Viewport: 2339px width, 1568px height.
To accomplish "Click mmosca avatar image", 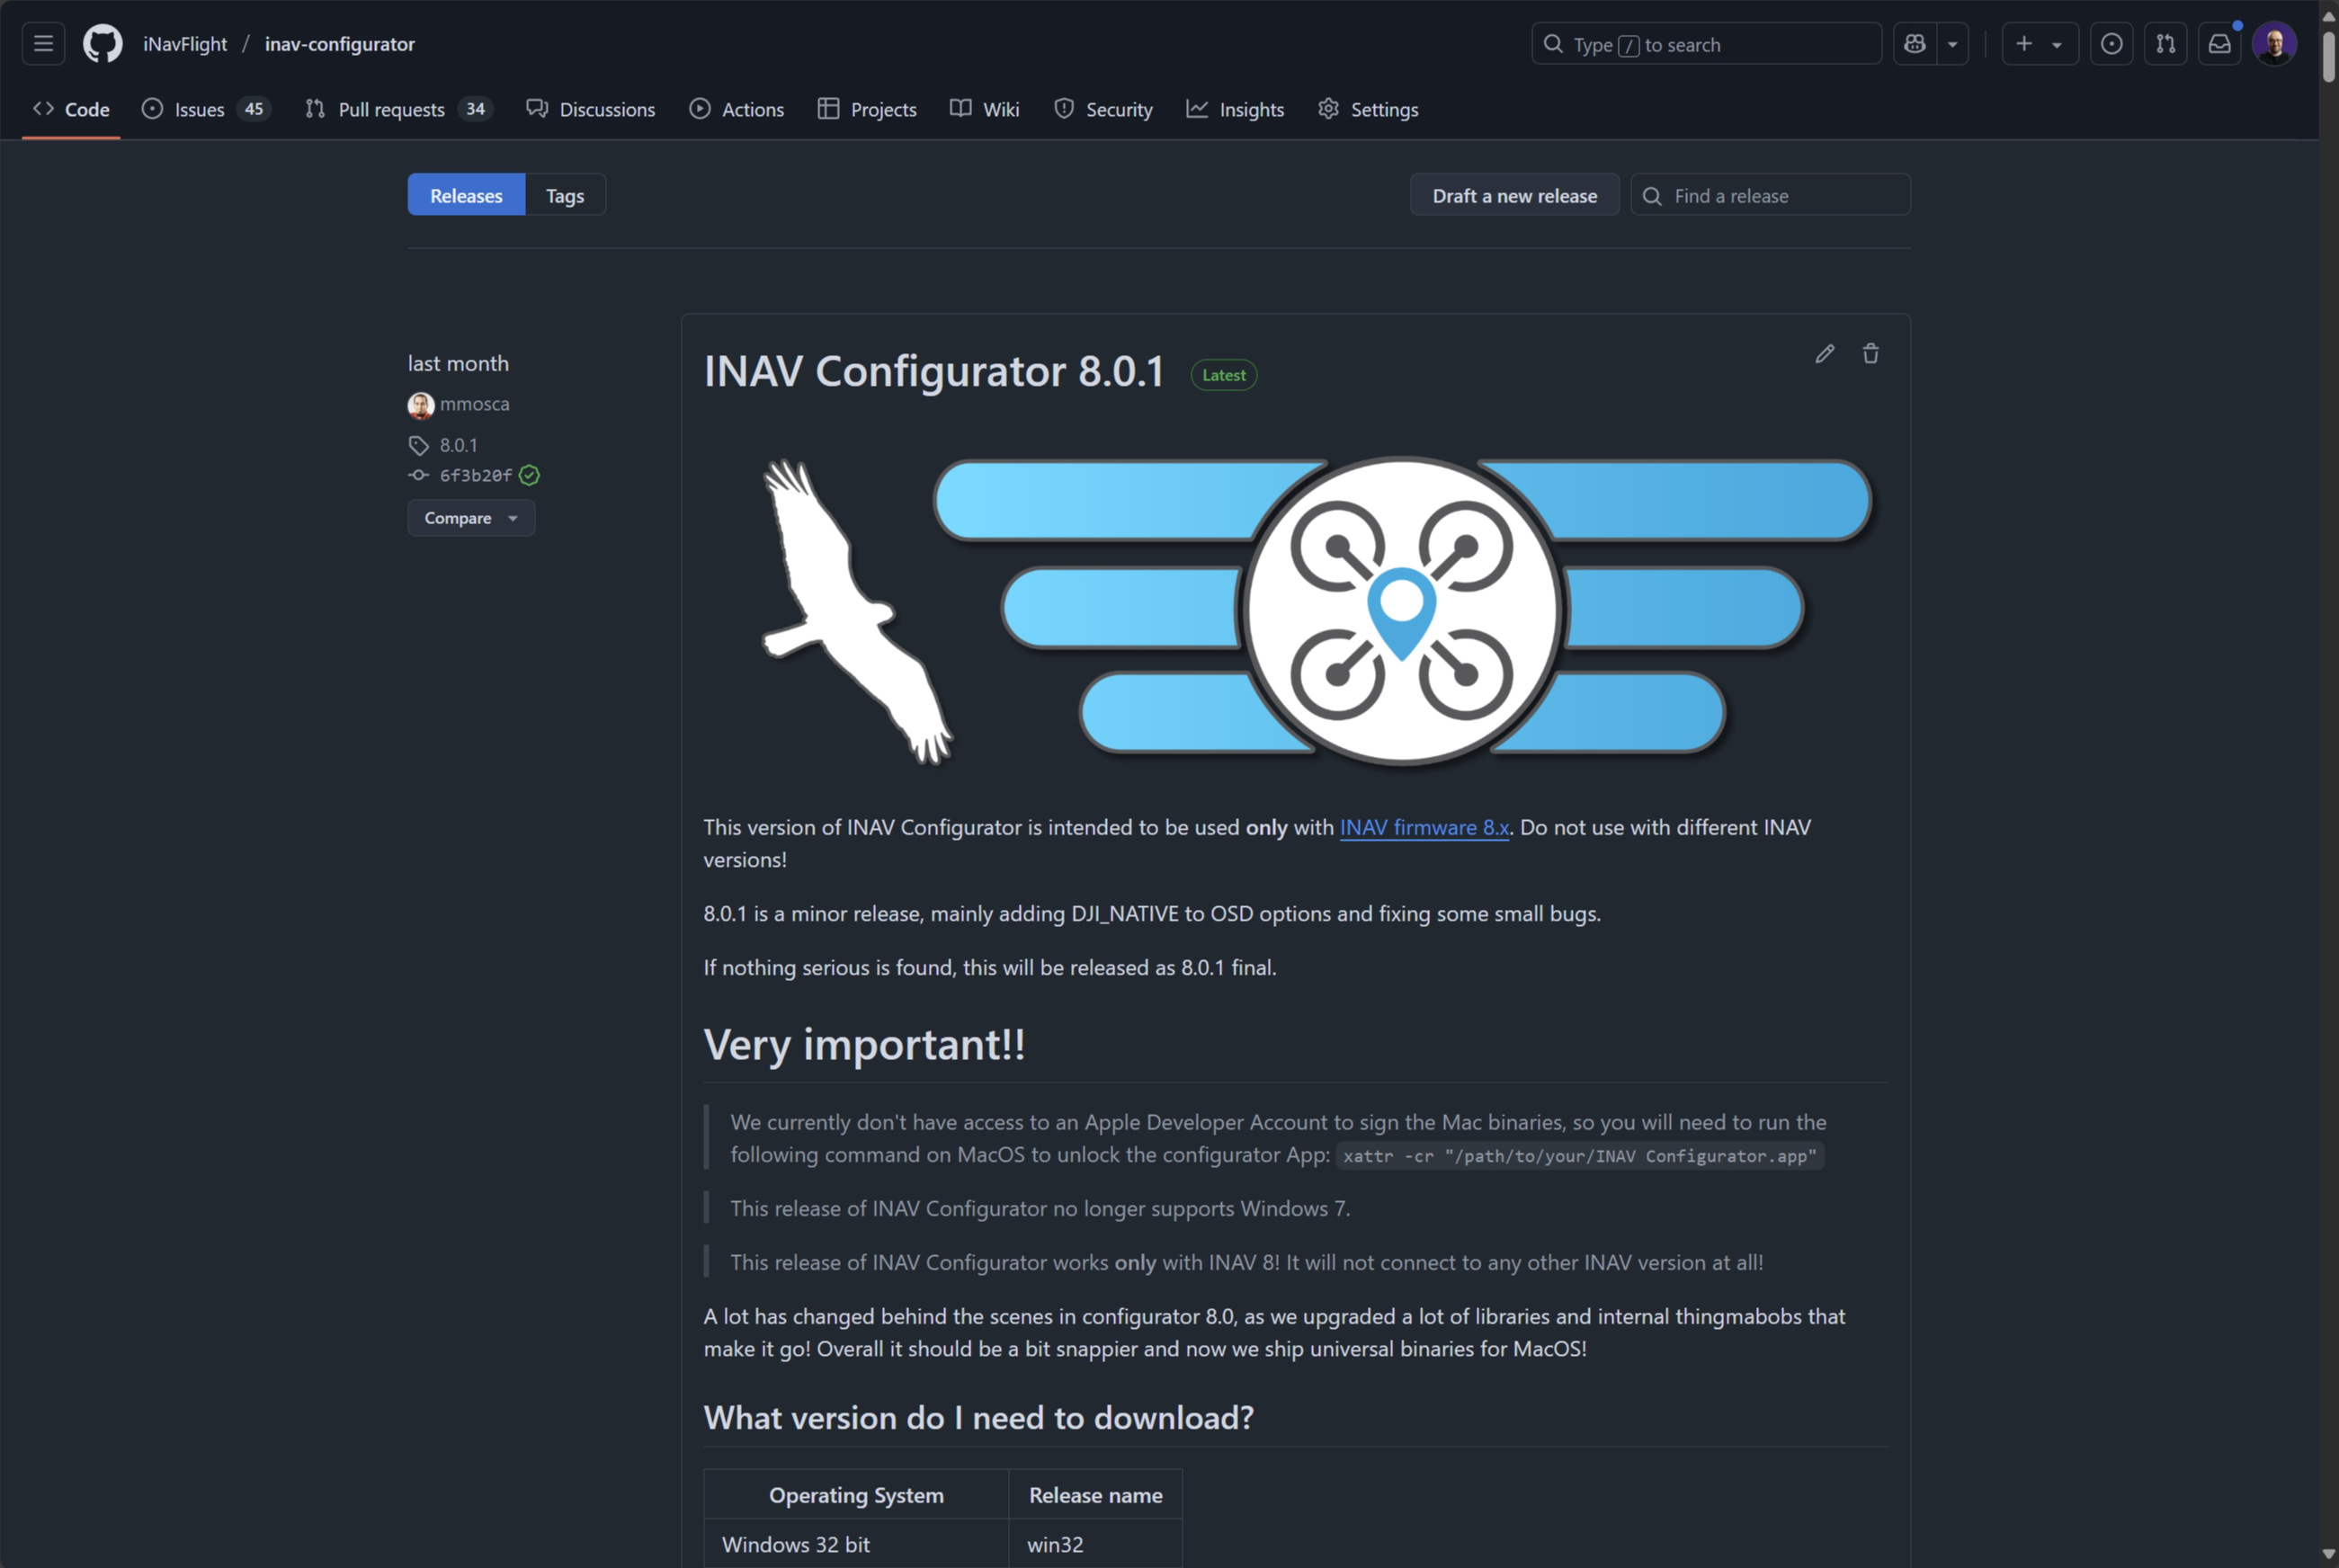I will pyautogui.click(x=420, y=405).
